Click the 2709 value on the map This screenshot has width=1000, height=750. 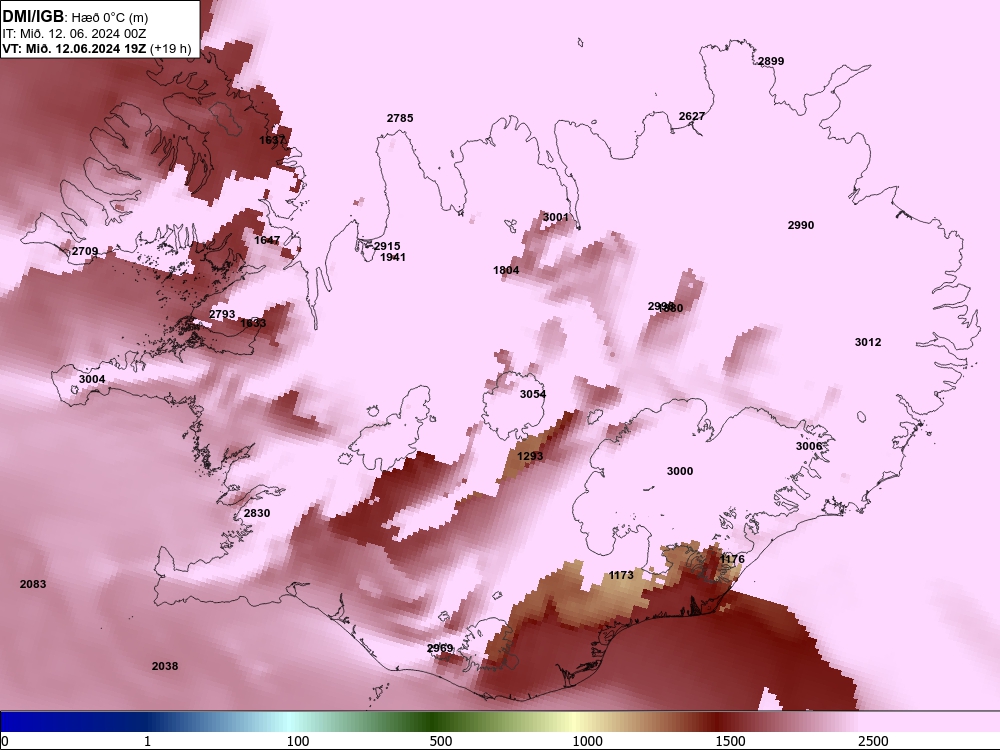(x=85, y=251)
